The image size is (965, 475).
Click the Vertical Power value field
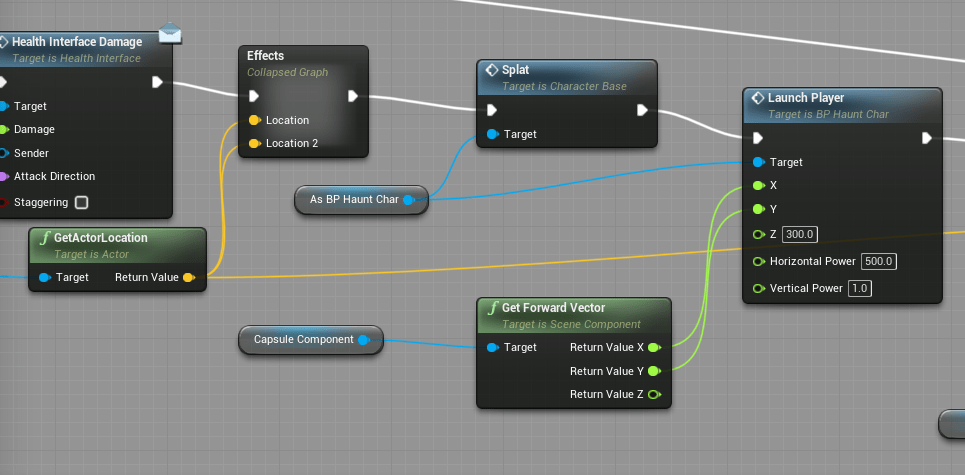[860, 288]
